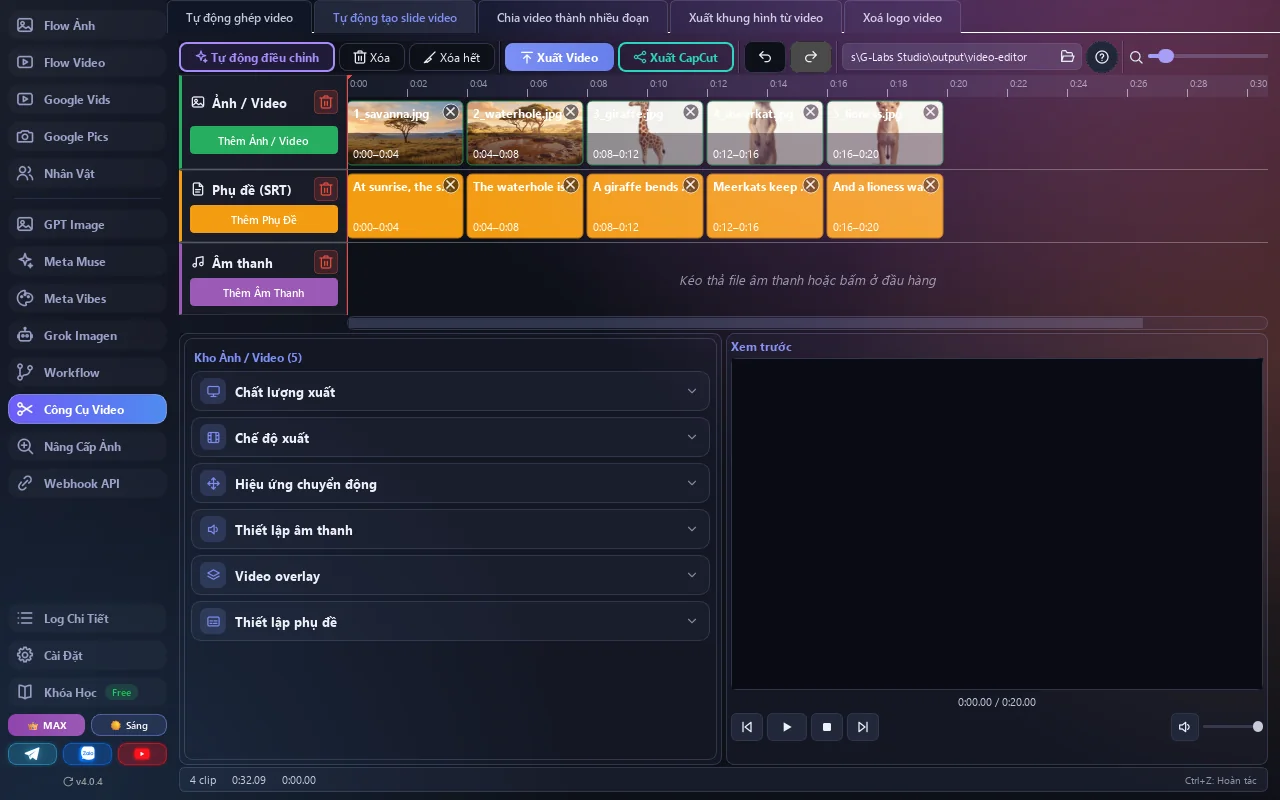Remove the "And a lioness wa" subtitle clip
1280x800 pixels.
pos(931,185)
